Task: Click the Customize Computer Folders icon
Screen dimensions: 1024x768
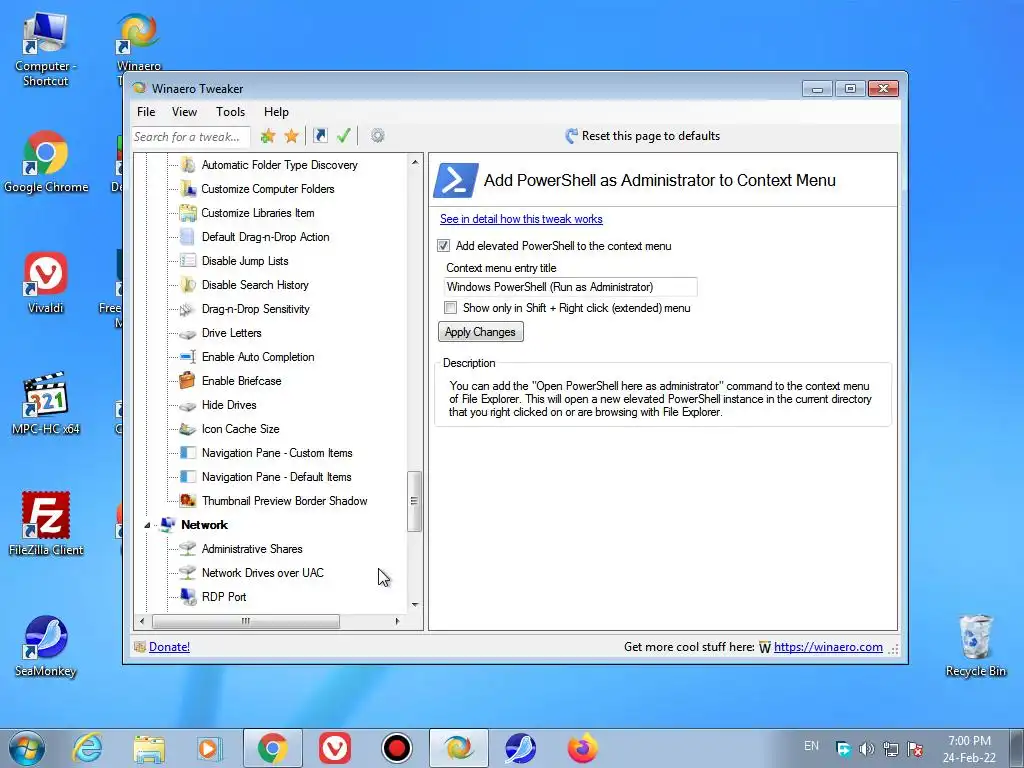Action: point(188,189)
